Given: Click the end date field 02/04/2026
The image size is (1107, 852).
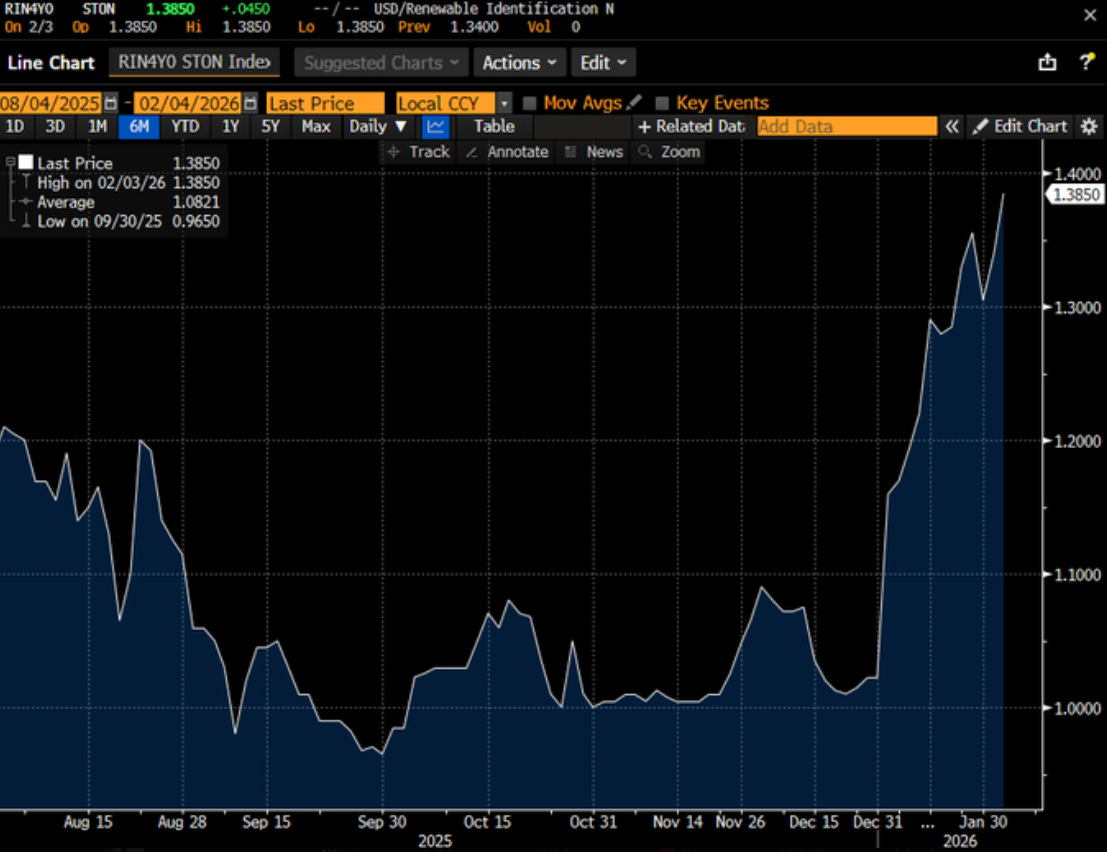Looking at the screenshot, I should click(x=188, y=104).
